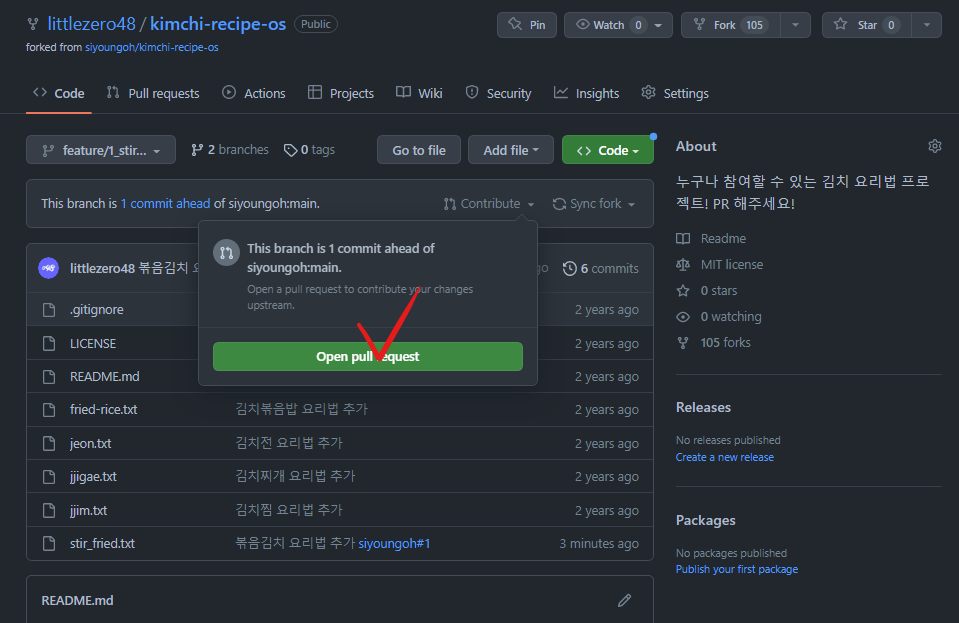Open the README.md file in list

105,377
